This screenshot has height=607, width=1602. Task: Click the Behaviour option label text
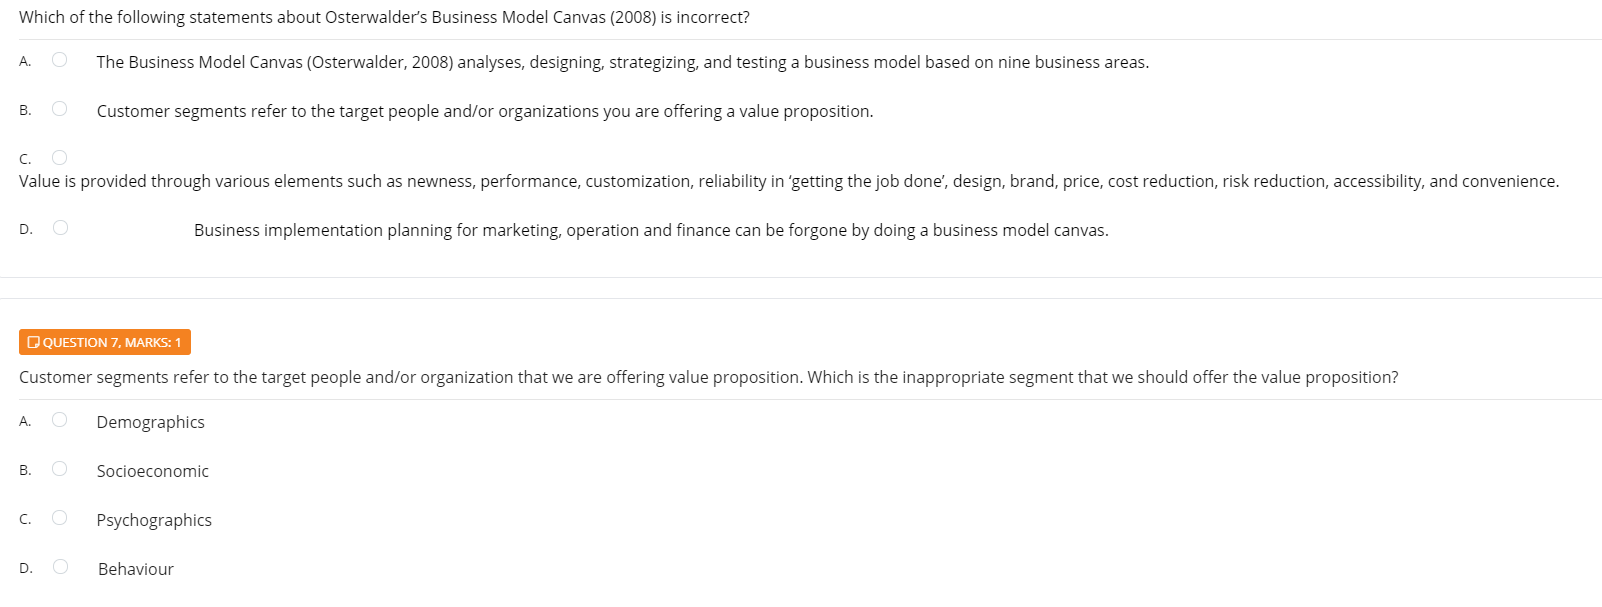pos(135,569)
